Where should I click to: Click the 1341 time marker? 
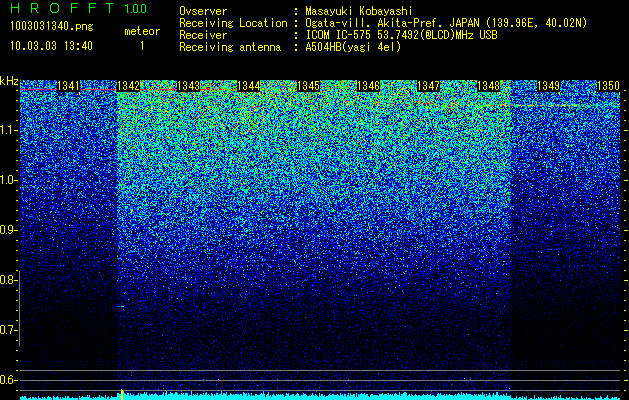click(x=69, y=86)
